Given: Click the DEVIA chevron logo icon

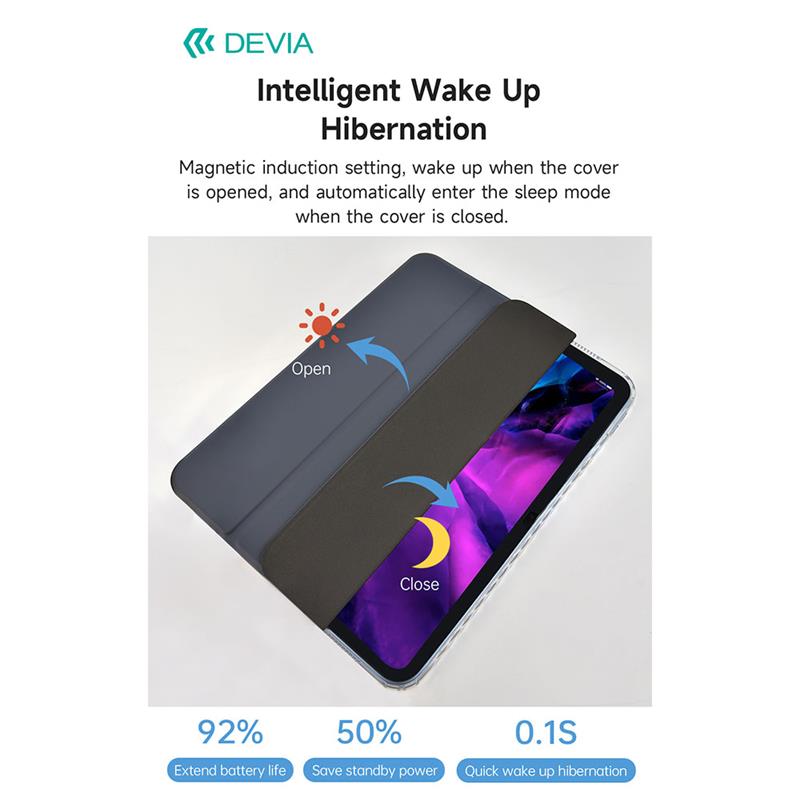Looking at the screenshot, I should (199, 43).
